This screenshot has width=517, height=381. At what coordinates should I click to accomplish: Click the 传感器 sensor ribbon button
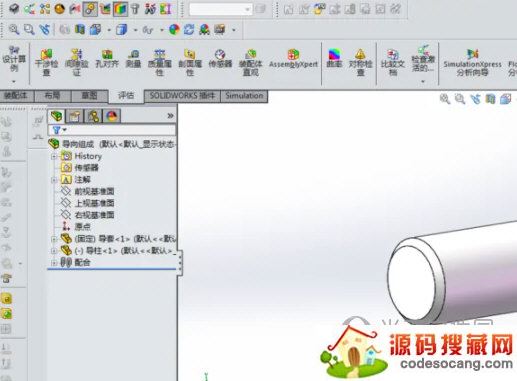(x=220, y=59)
